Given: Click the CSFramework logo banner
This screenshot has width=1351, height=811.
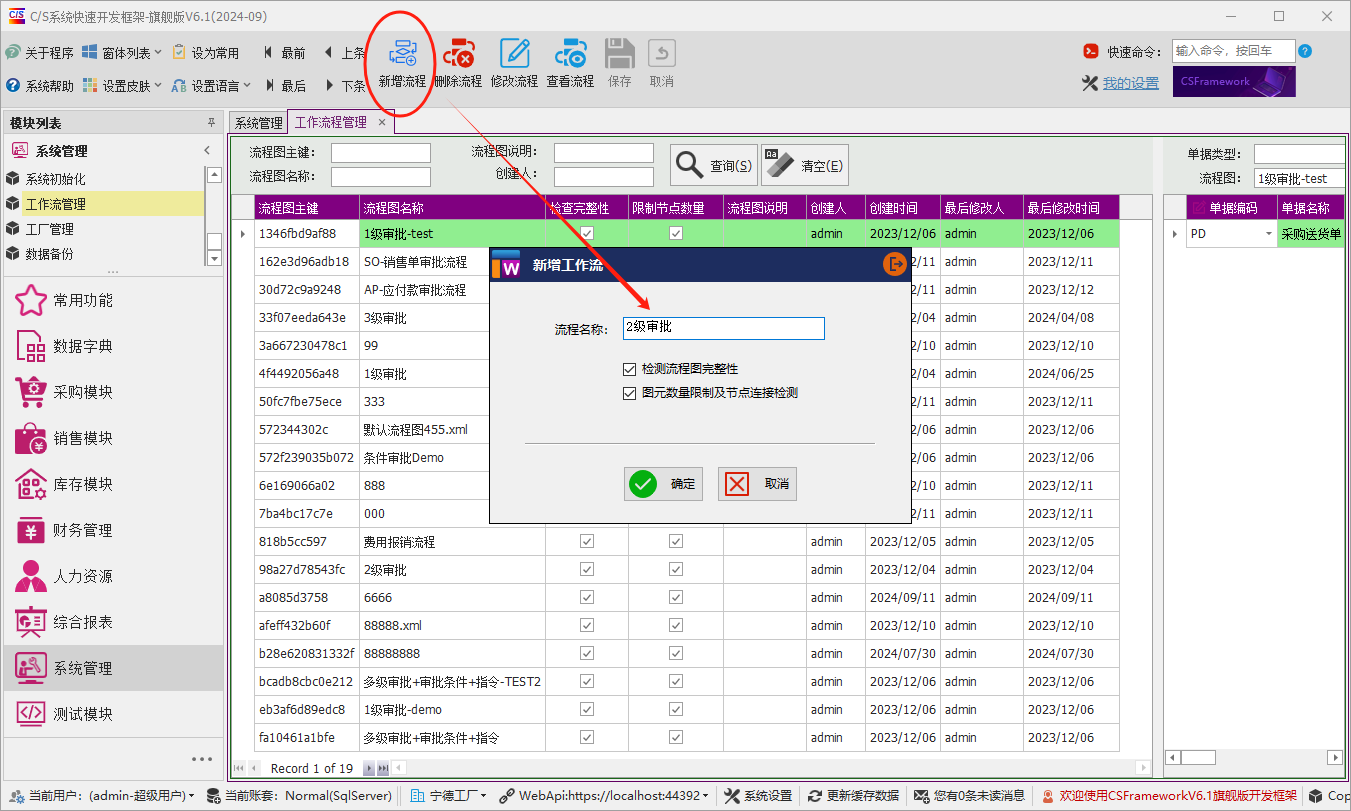Looking at the screenshot, I should 1234,82.
